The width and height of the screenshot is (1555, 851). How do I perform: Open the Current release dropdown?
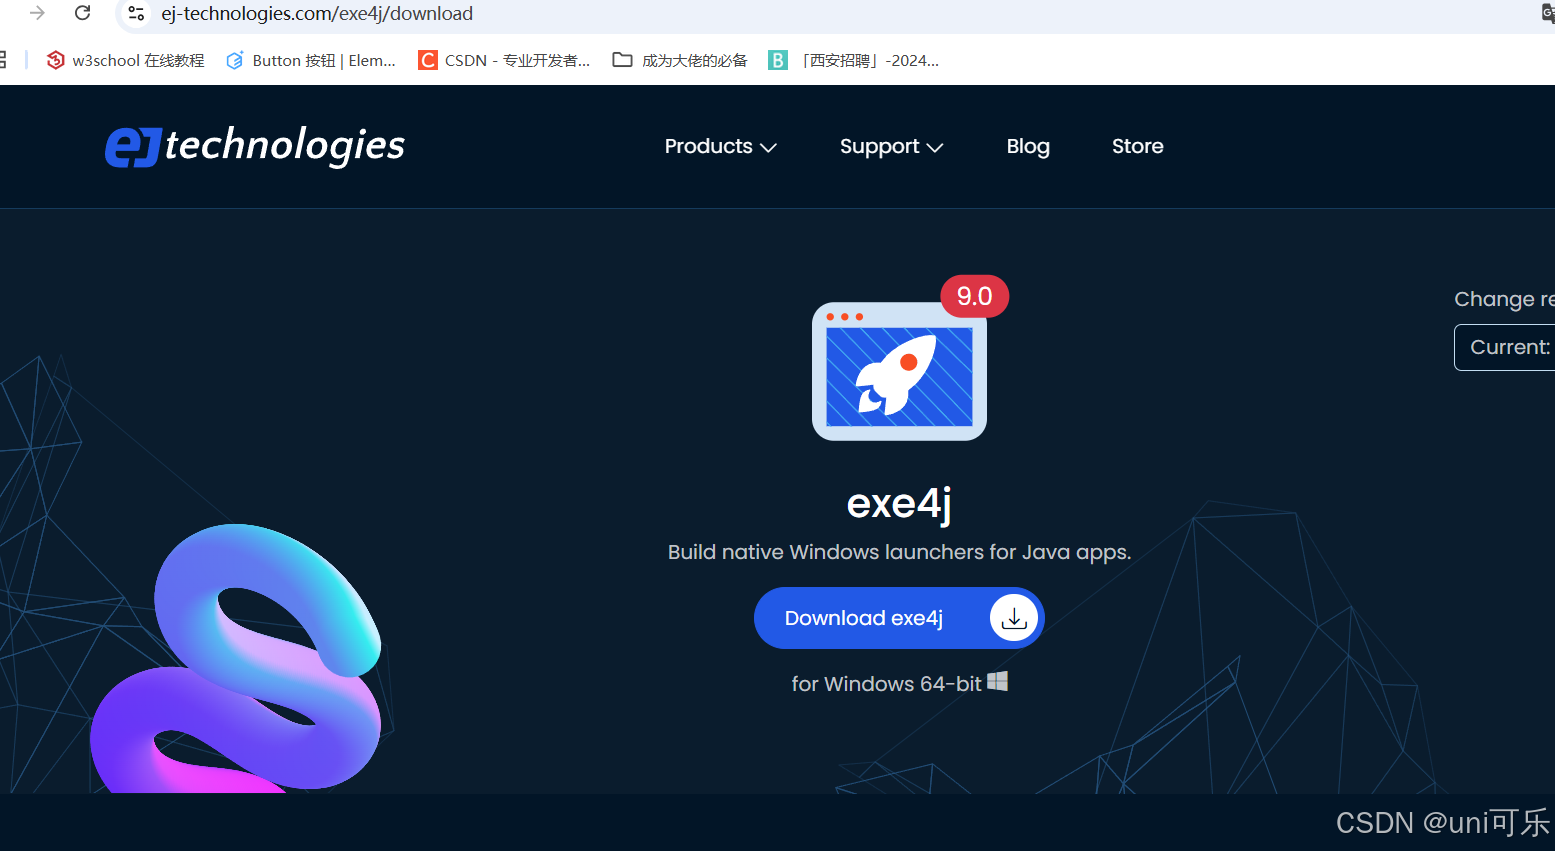click(x=1504, y=347)
